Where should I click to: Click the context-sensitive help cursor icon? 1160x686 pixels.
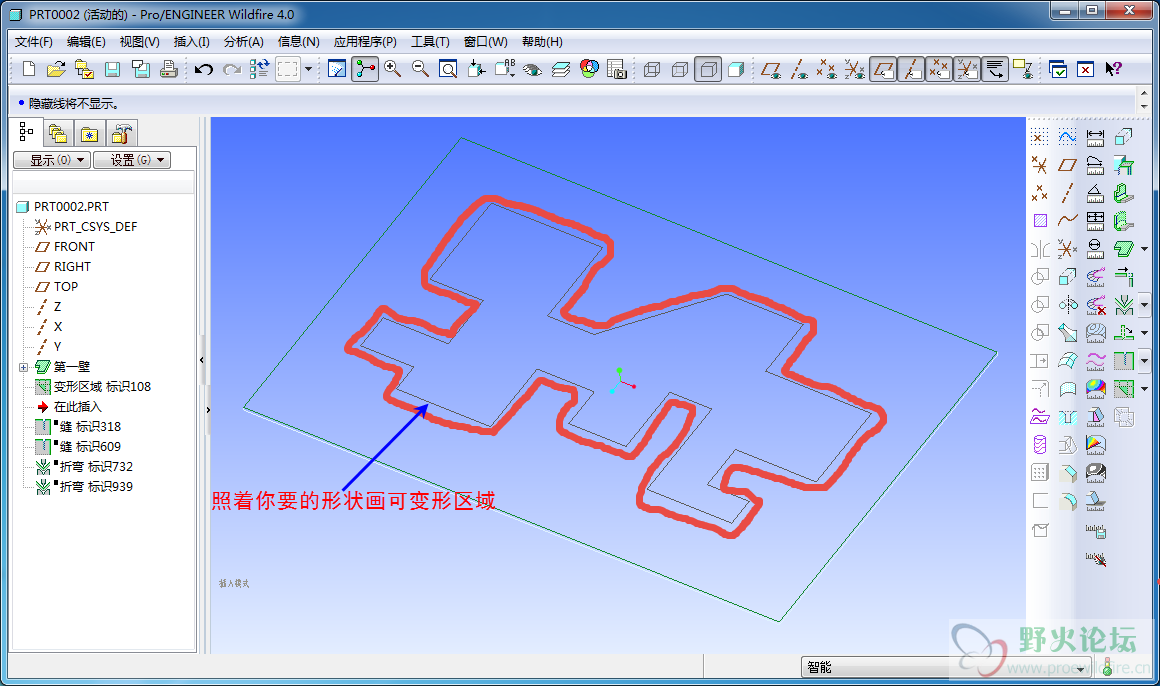point(1113,70)
